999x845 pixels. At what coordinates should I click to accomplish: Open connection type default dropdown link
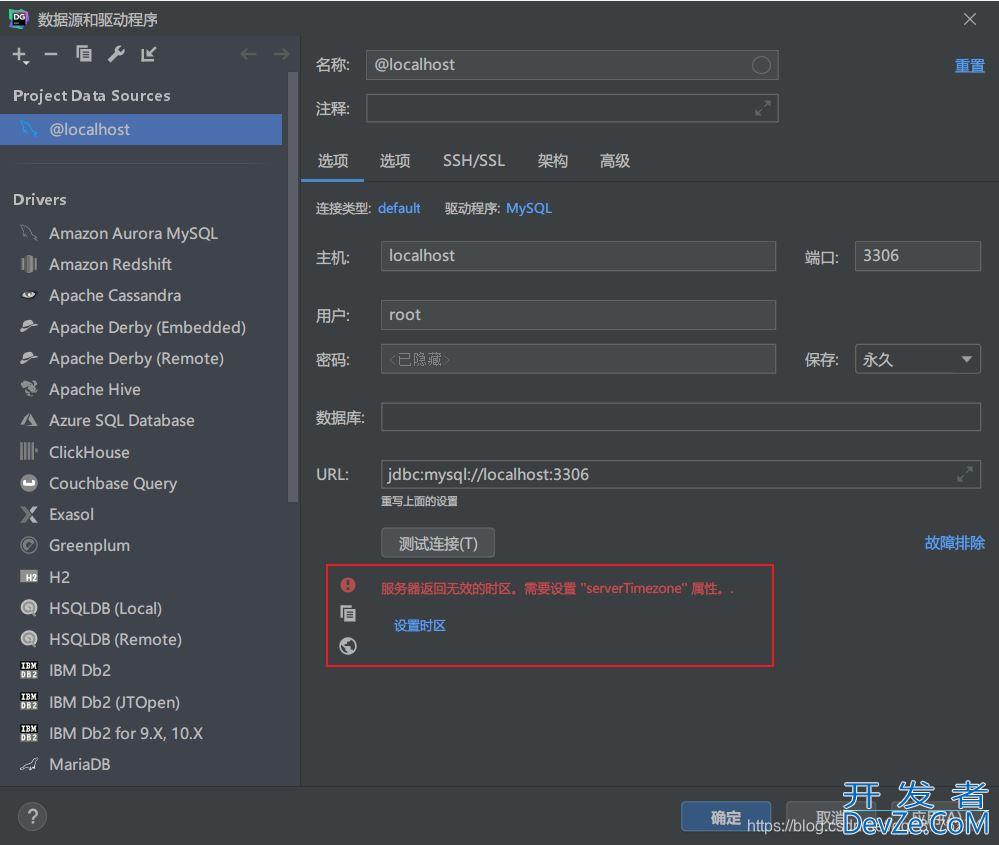pyautogui.click(x=399, y=208)
